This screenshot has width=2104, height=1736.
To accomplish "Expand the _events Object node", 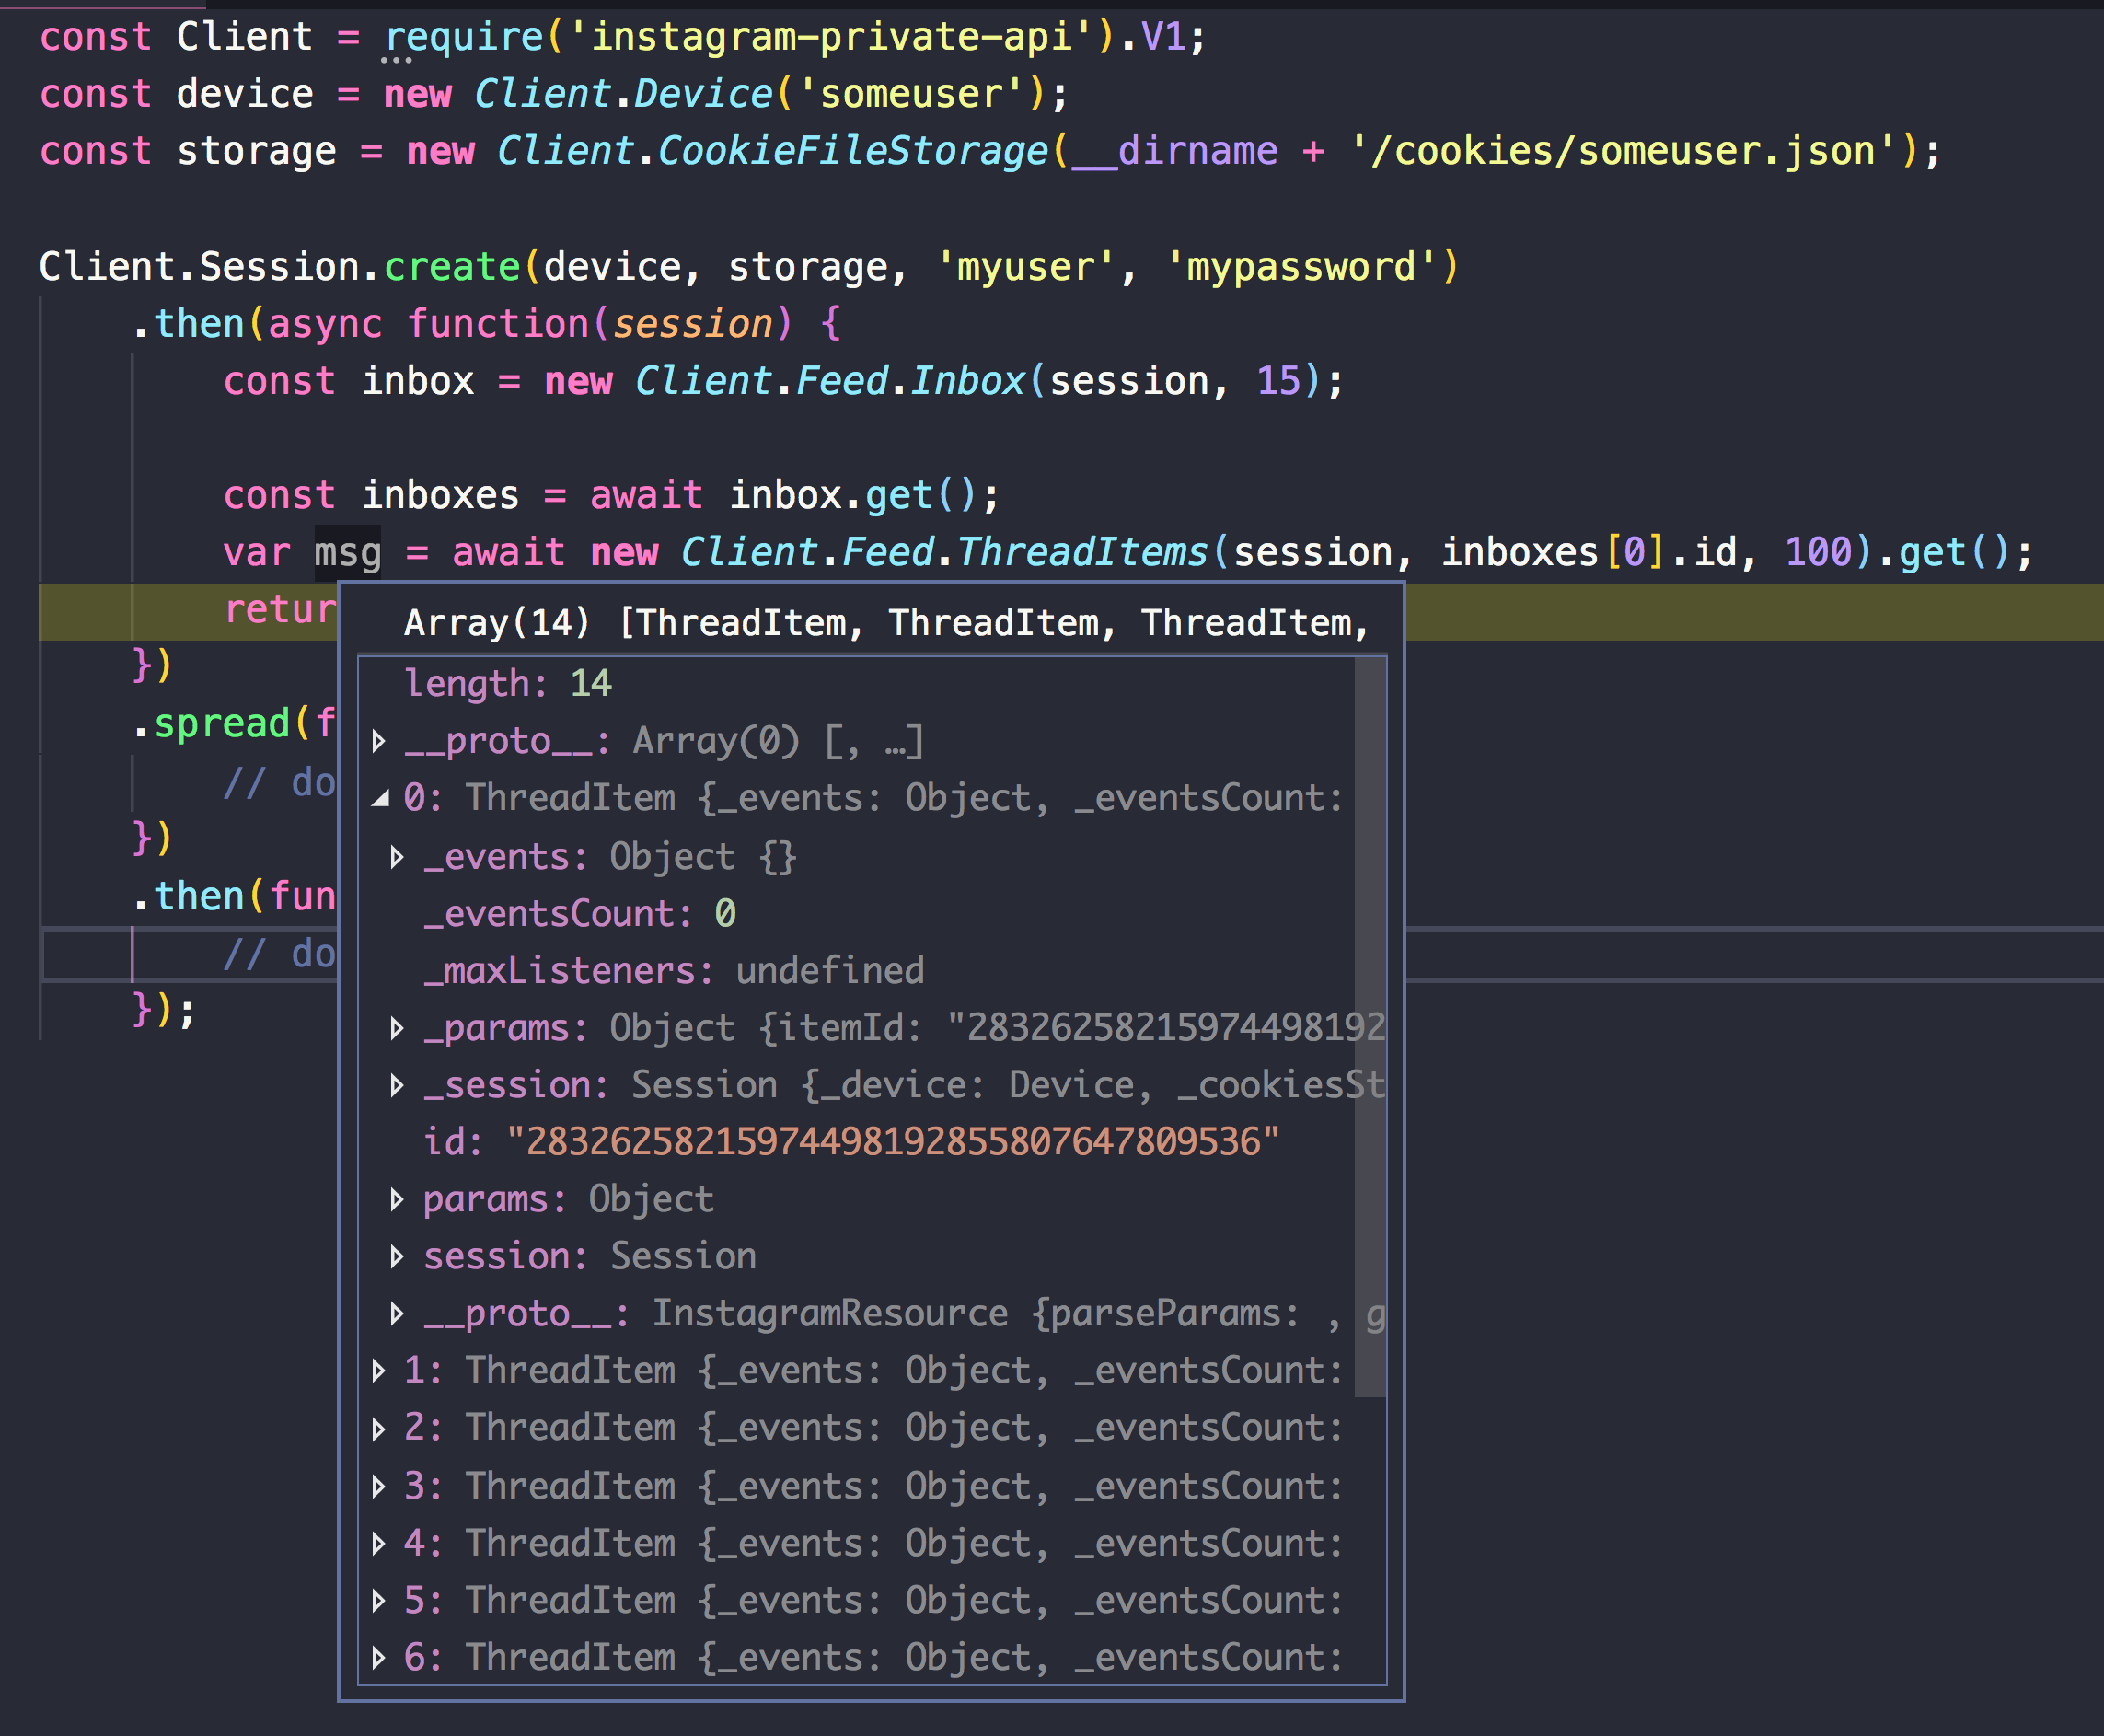I will pyautogui.click(x=397, y=857).
